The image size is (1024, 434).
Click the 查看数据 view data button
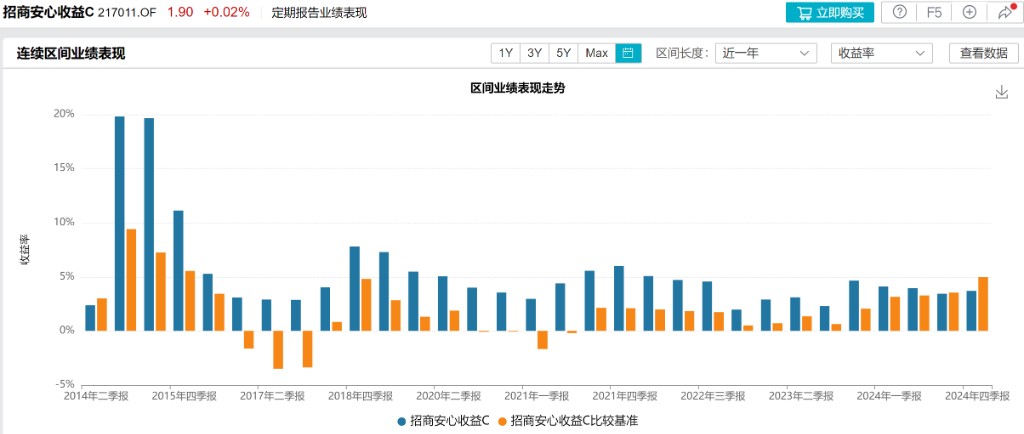(984, 53)
